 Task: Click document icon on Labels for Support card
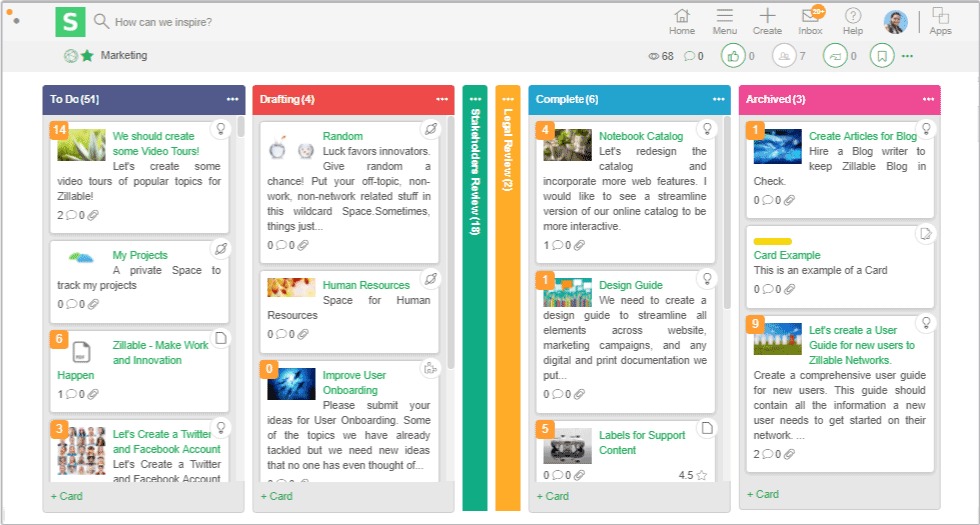707,428
